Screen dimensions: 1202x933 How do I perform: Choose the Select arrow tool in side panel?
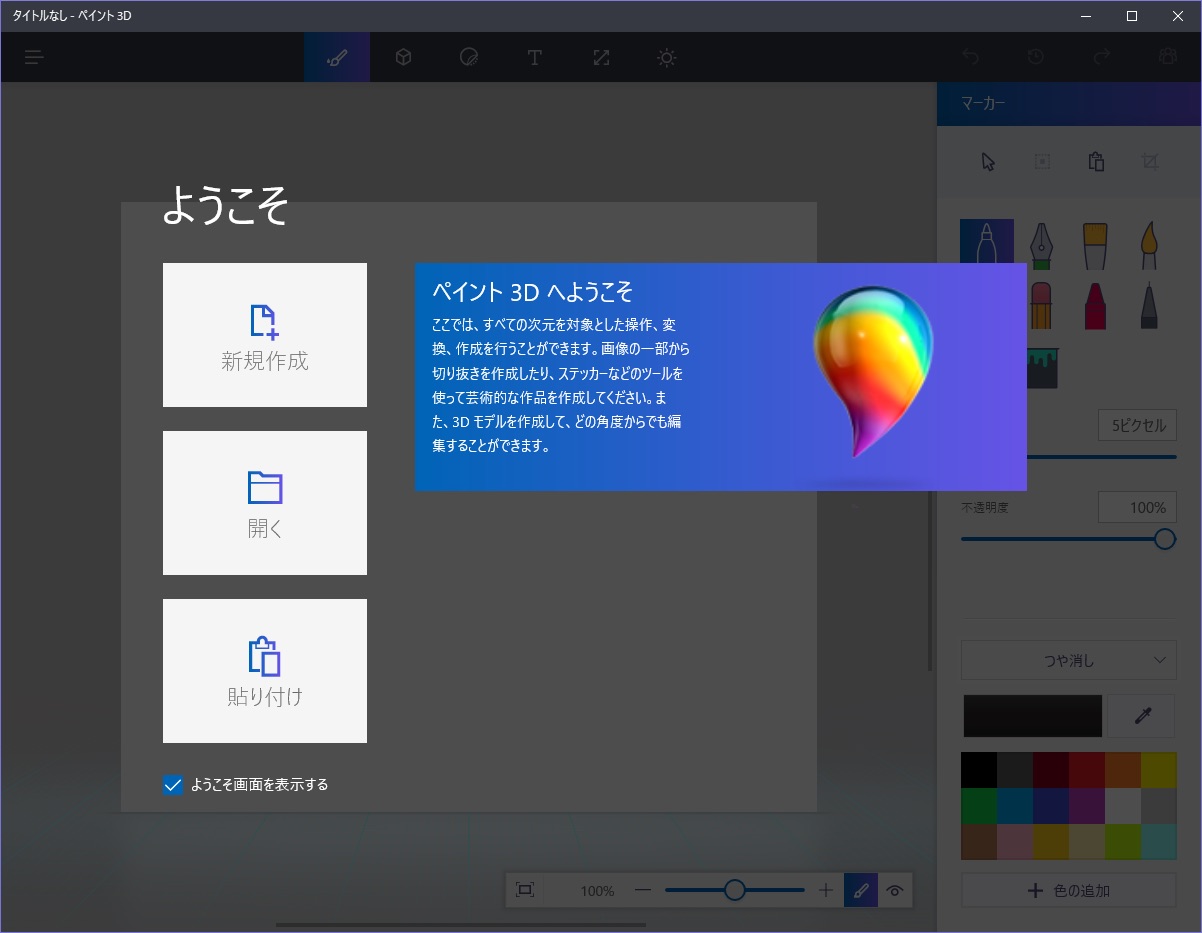point(989,162)
